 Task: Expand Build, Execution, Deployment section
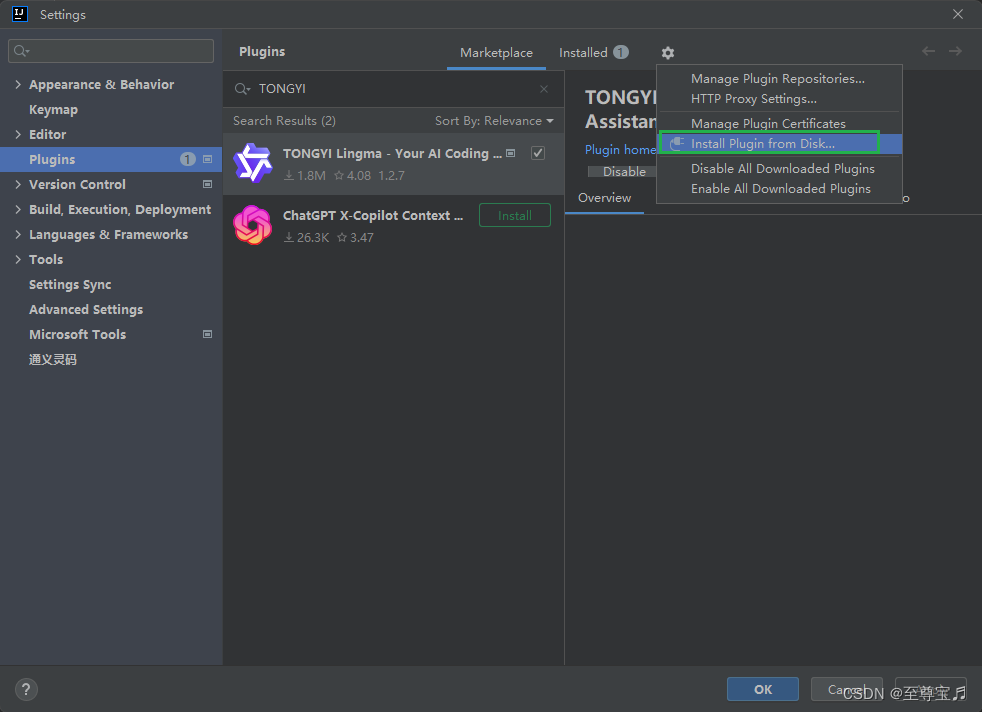pos(18,210)
